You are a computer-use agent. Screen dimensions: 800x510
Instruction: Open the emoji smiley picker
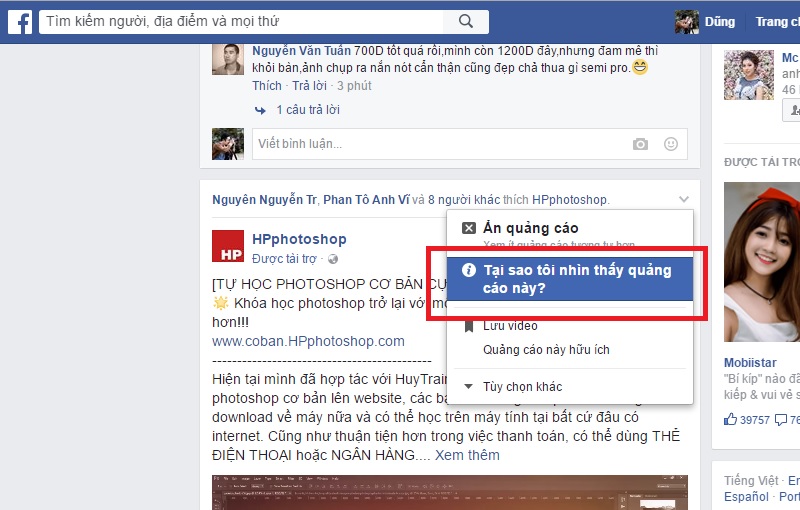[671, 144]
